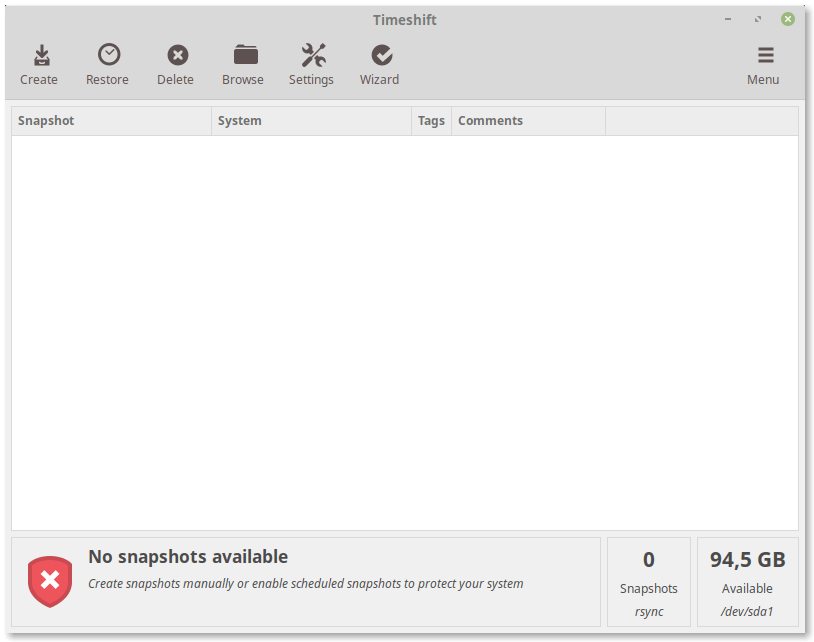814x642 pixels.
Task: Open the Restore clock icon
Action: coord(109,54)
